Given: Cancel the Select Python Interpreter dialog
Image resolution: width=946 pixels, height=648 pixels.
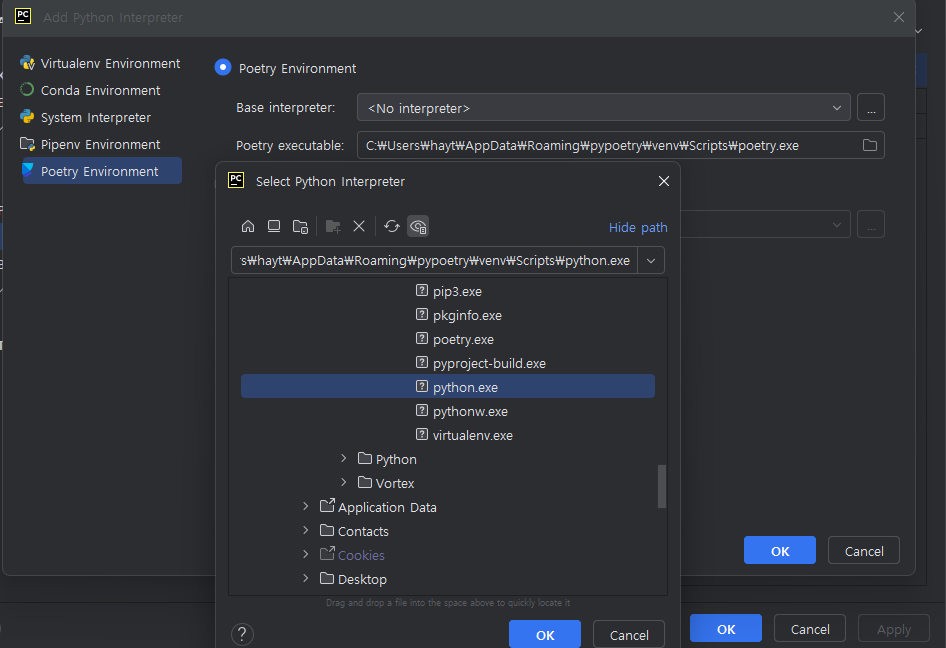Looking at the screenshot, I should pyautogui.click(x=629, y=635).
